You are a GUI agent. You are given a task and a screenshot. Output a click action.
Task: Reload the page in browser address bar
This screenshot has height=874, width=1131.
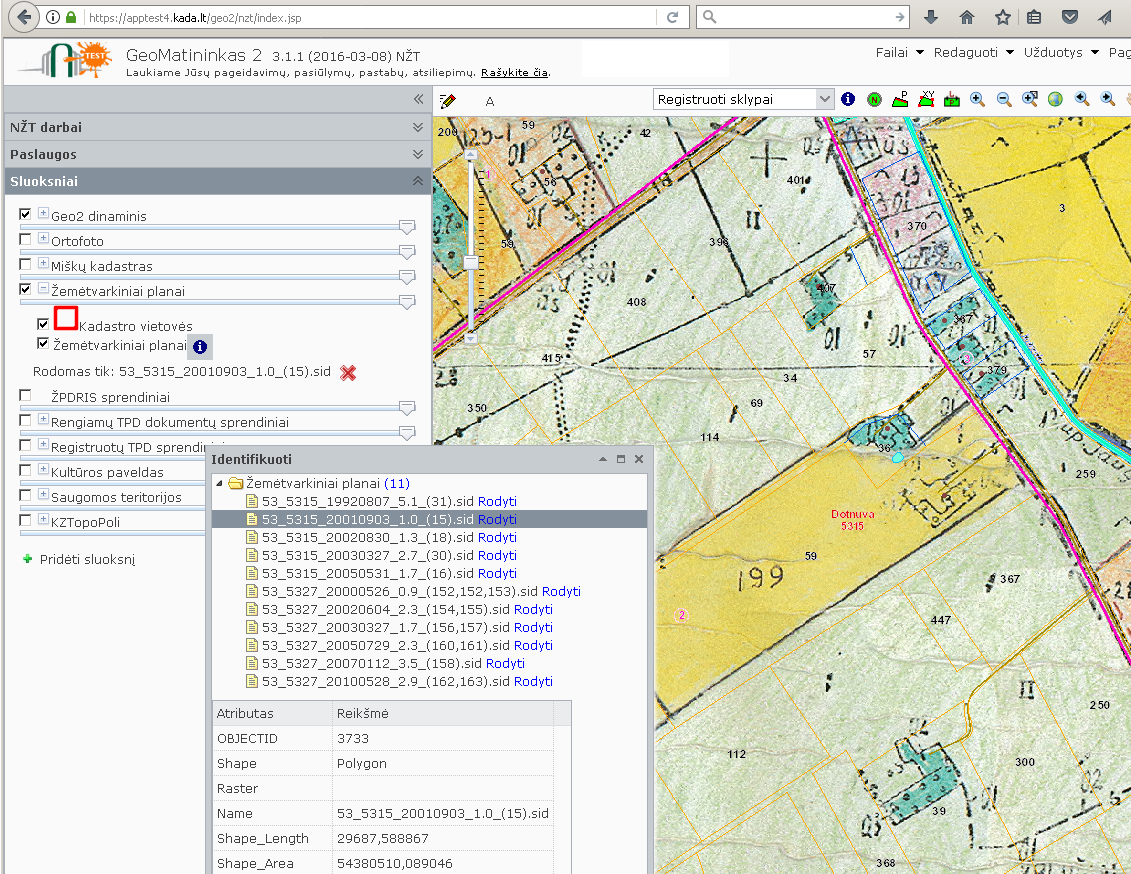click(x=672, y=17)
